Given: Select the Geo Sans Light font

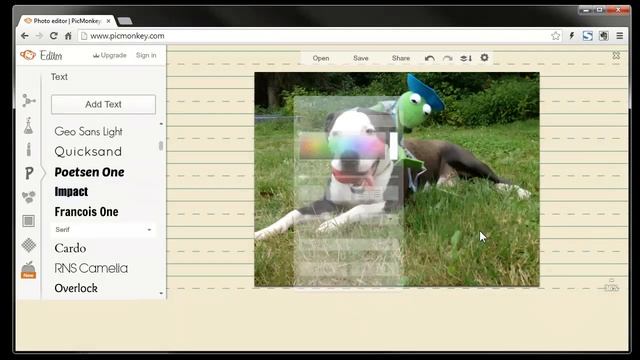Looking at the screenshot, I should (89, 131).
